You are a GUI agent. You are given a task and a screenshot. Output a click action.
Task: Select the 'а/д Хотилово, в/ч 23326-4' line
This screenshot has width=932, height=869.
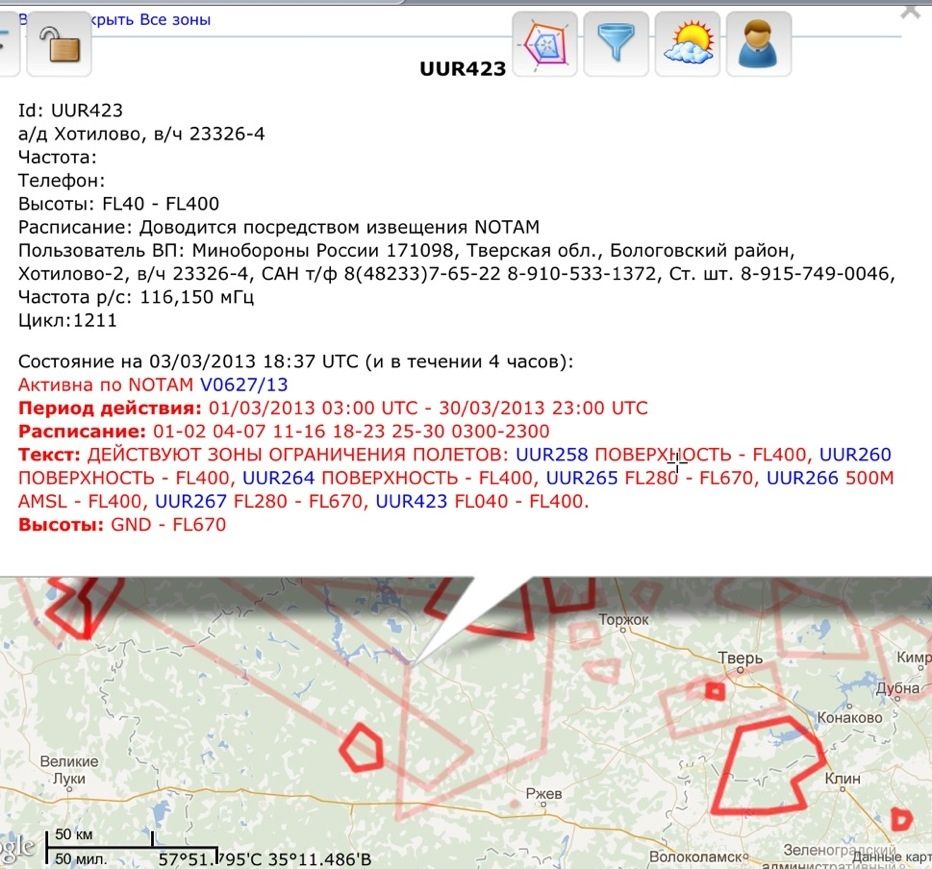click(x=141, y=134)
